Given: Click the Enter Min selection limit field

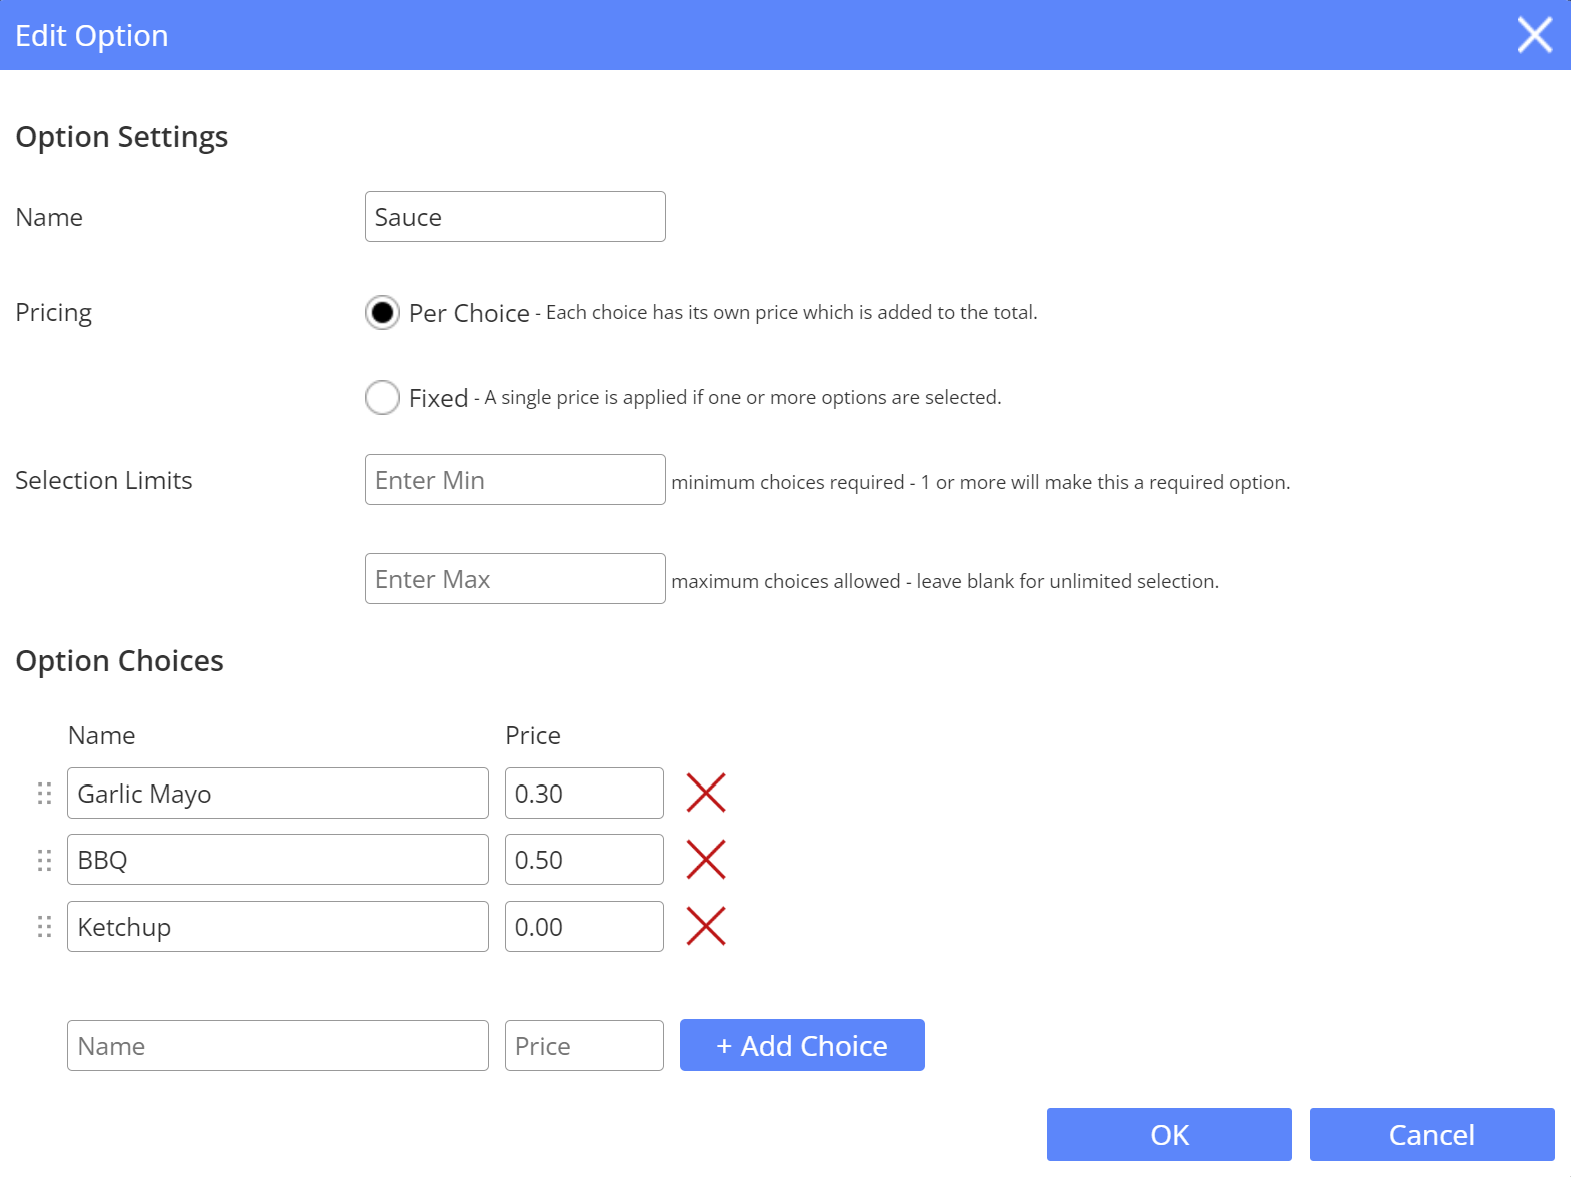Looking at the screenshot, I should (x=514, y=479).
